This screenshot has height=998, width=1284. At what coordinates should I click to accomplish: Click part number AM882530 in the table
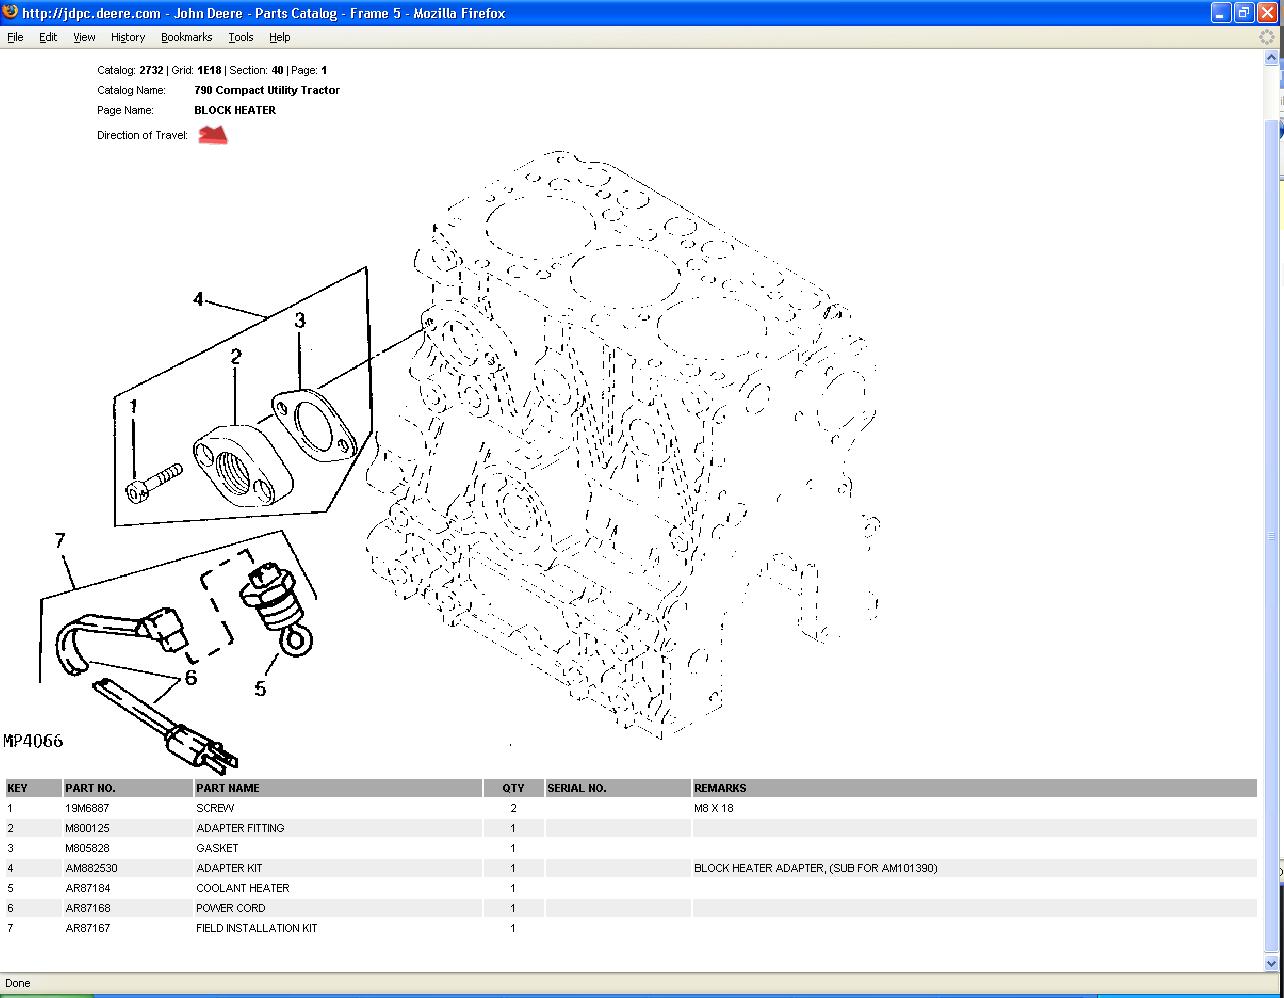click(x=91, y=868)
